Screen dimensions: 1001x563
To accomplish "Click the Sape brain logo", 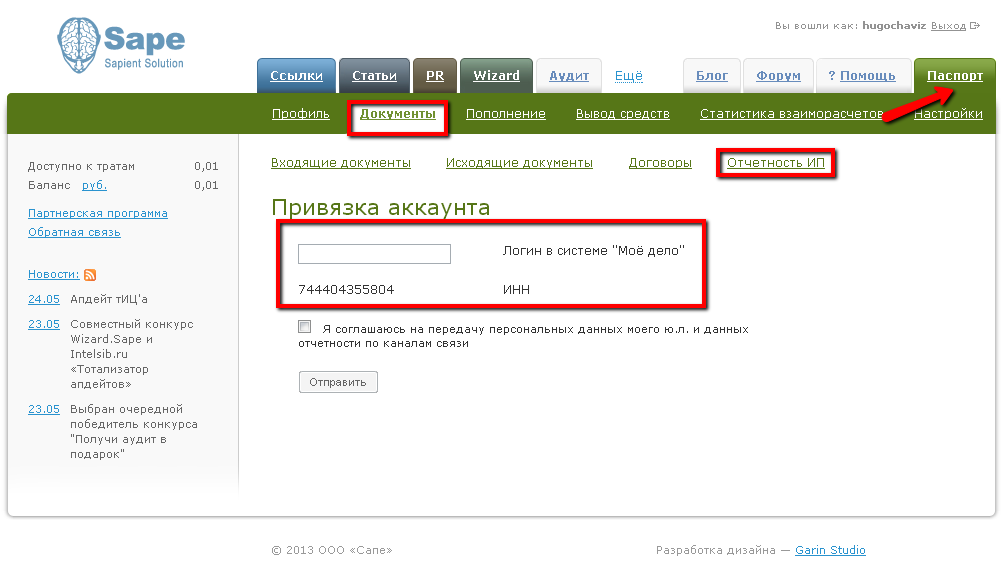I will click(x=121, y=45).
